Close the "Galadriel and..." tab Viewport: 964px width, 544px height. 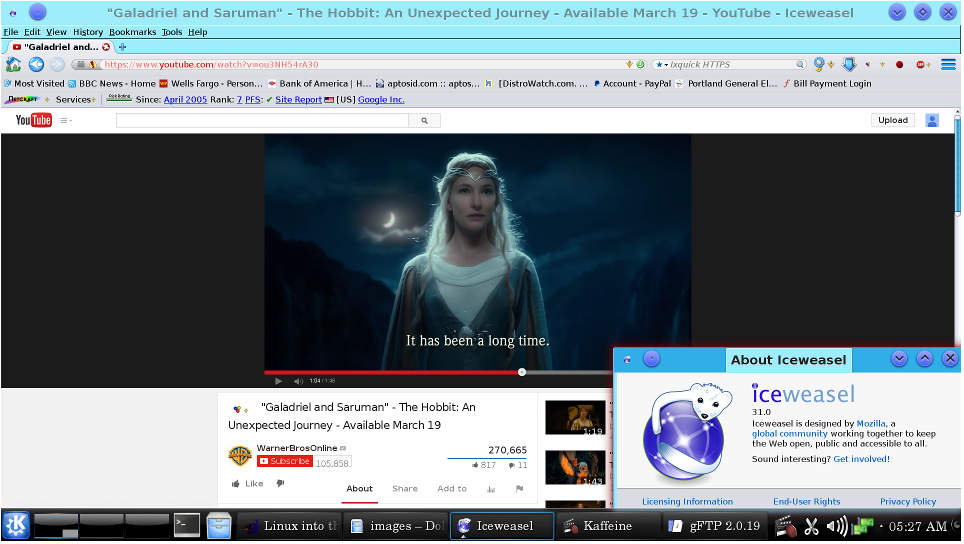(x=106, y=47)
